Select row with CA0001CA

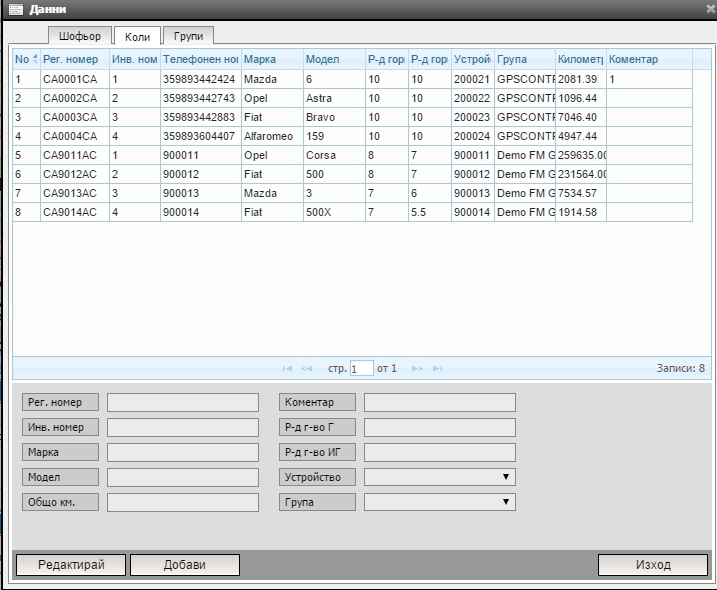point(352,79)
